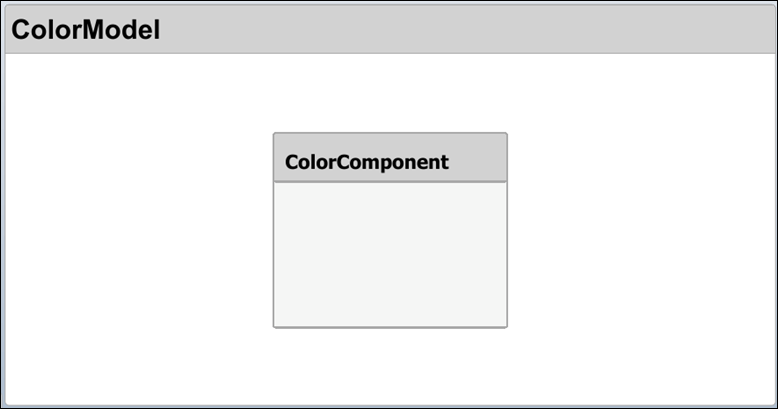
Task: Select the left border of ColorComponent block
Action: [x=274, y=254]
